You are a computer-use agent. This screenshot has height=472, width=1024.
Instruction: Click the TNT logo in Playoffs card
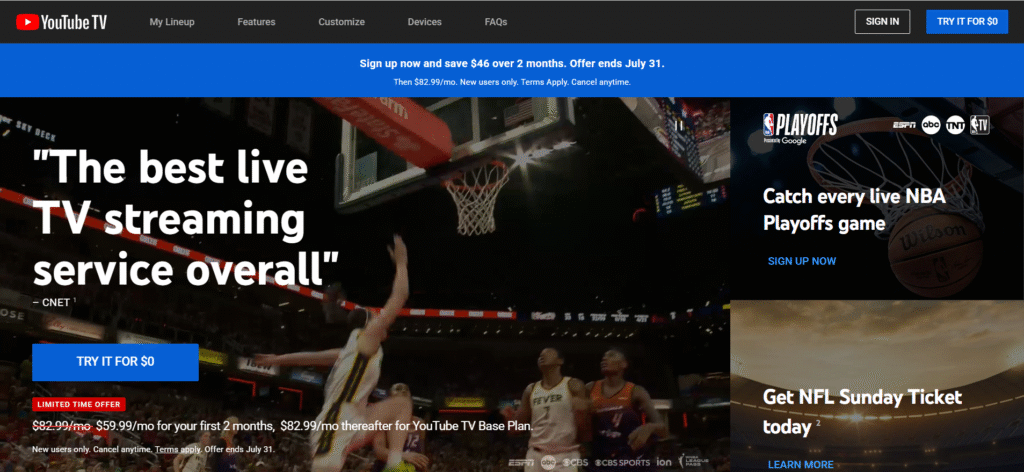(955, 125)
